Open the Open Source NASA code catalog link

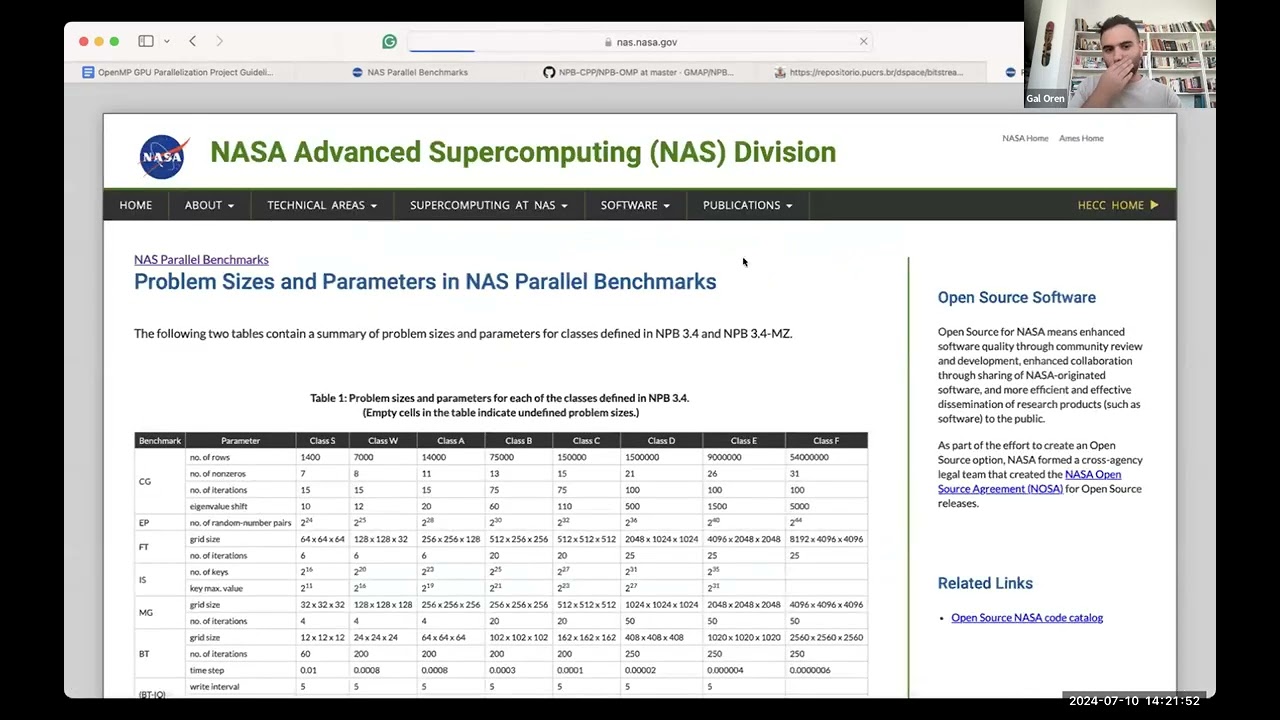(x=1027, y=617)
